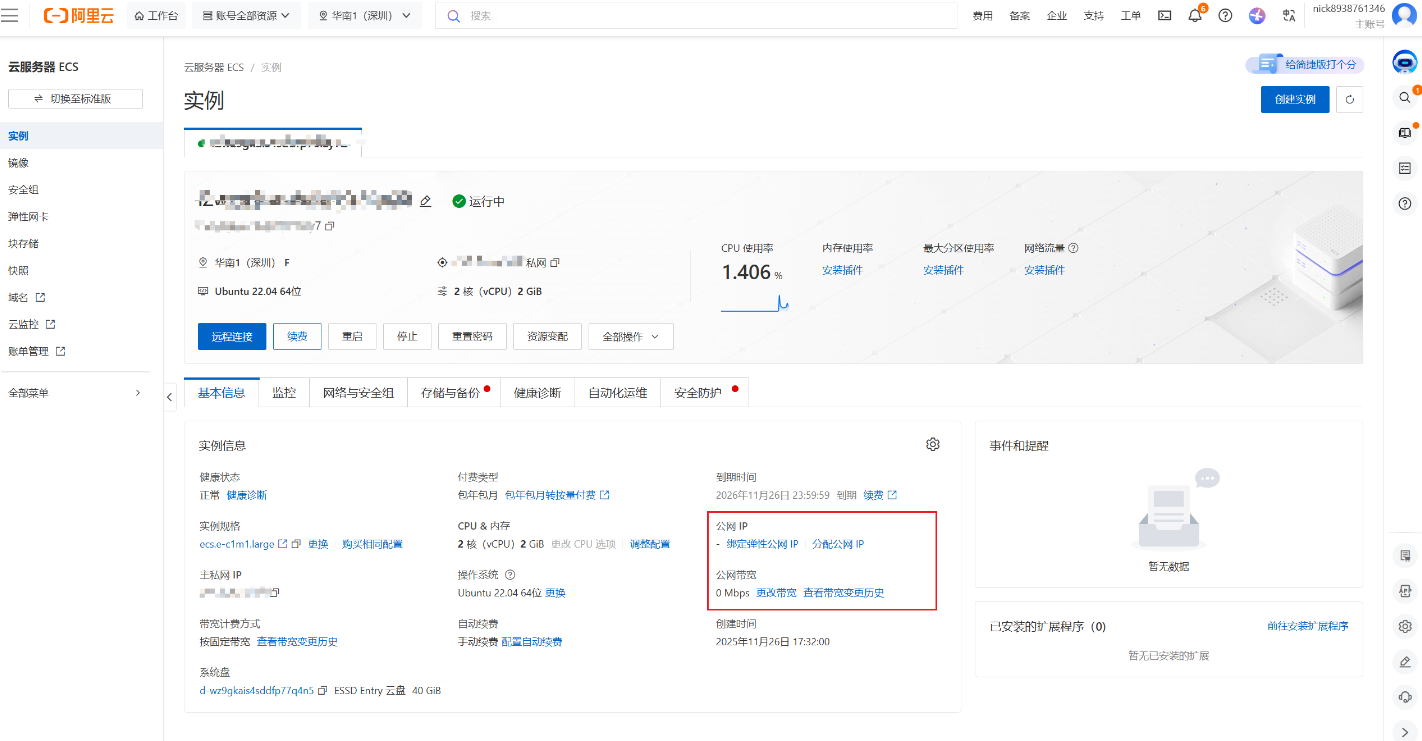Click 续费 button beside 远程连接
Screen dimensions: 1422x741
[297, 337]
